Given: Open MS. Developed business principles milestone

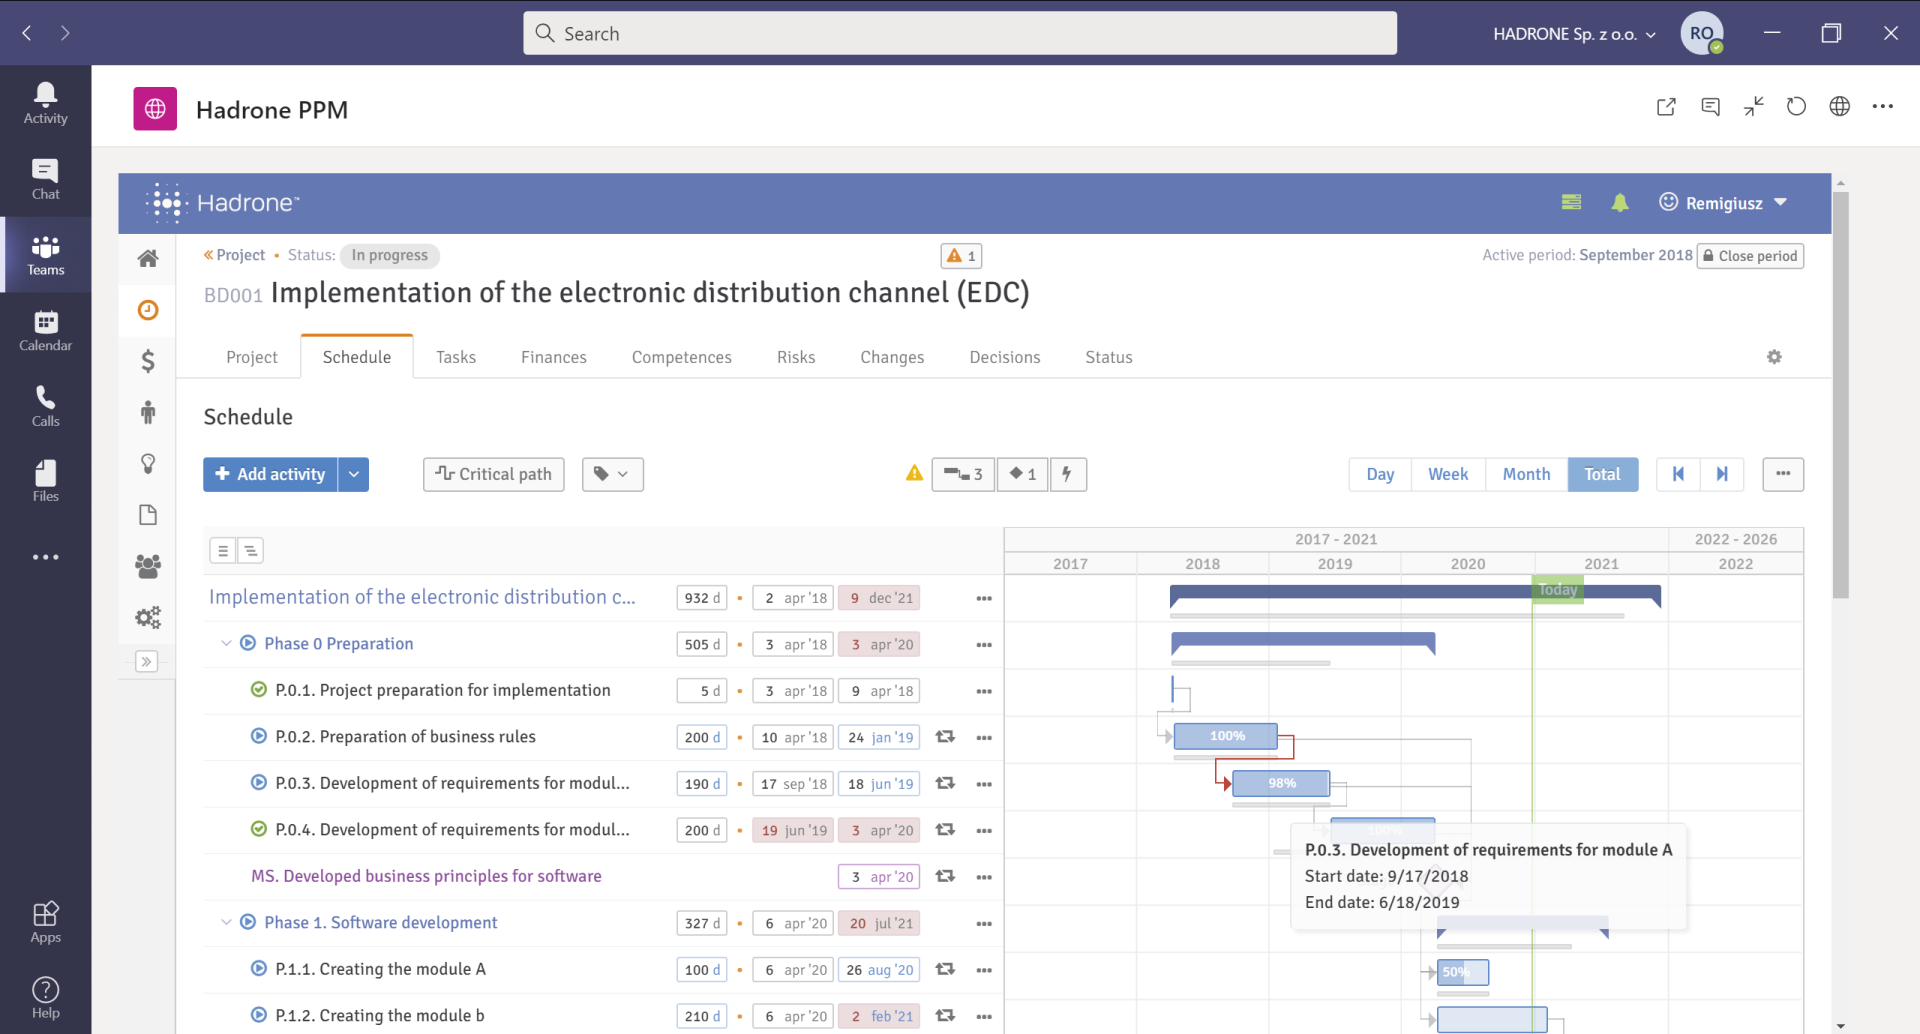Looking at the screenshot, I should (426, 876).
